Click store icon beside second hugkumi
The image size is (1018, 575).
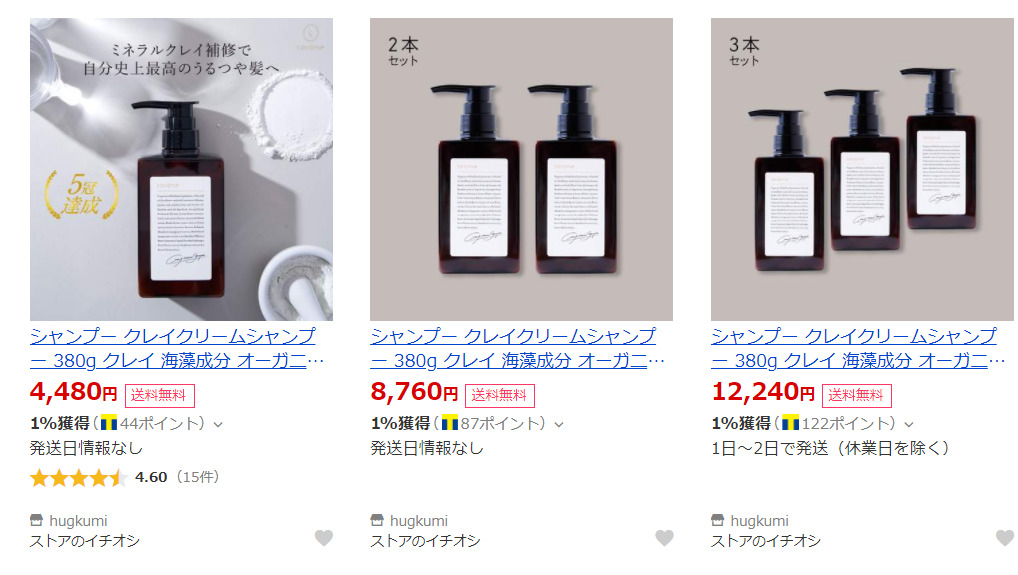tap(377, 520)
